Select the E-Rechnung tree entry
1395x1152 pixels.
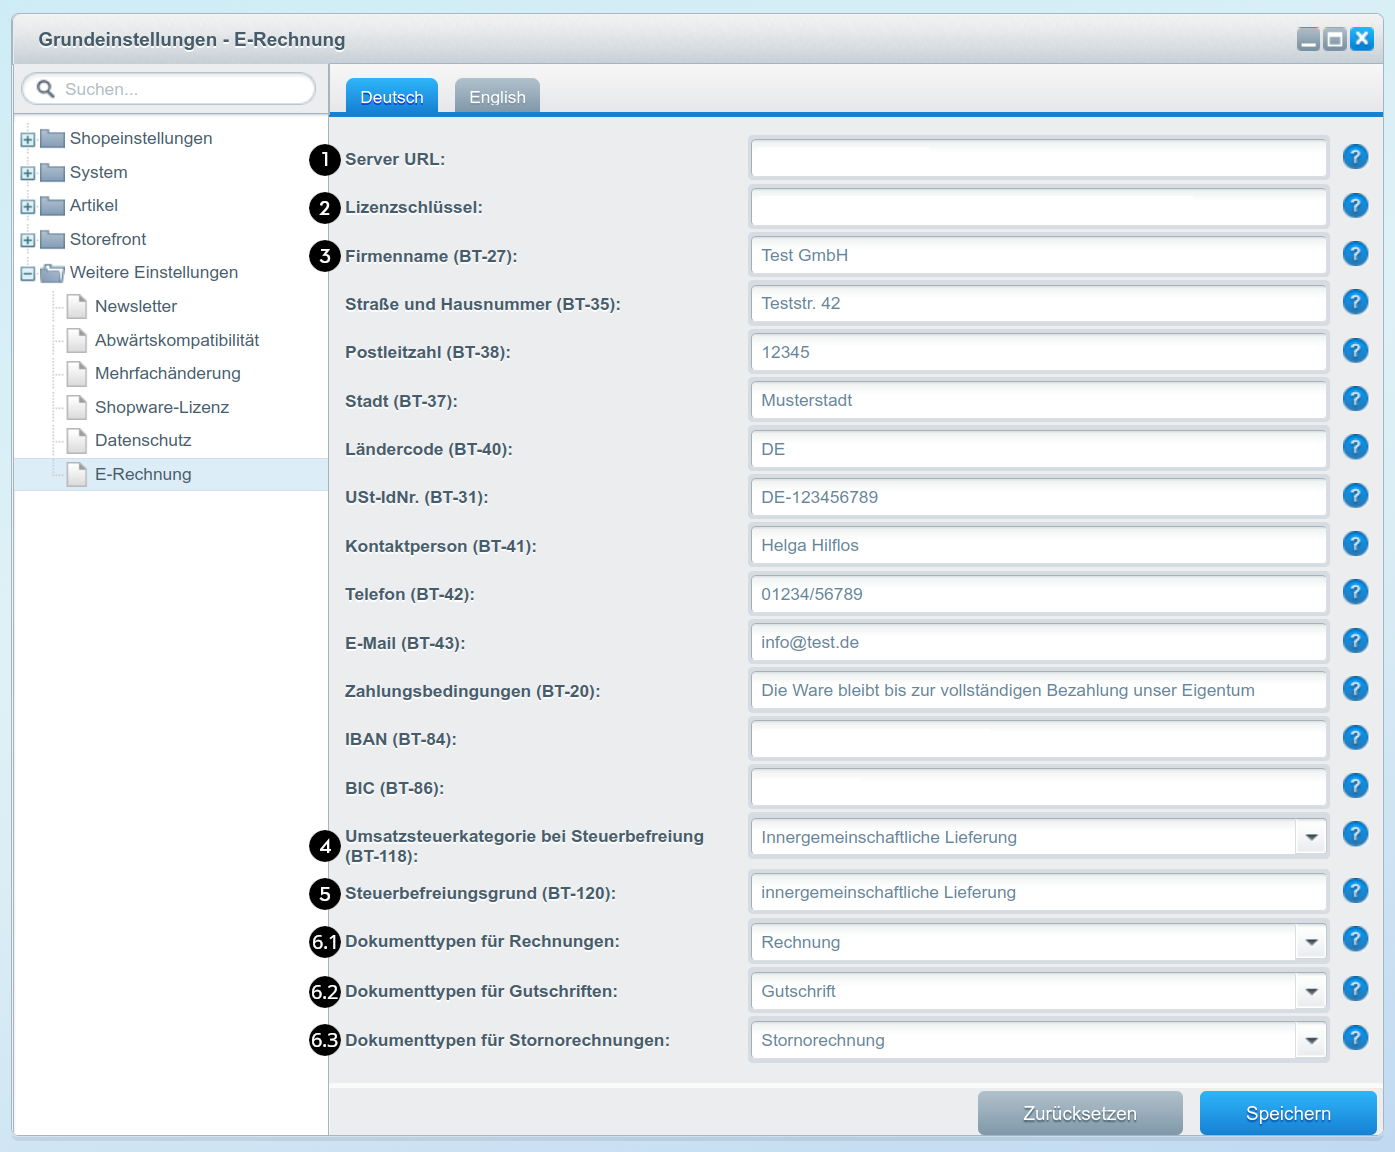pyautogui.click(x=171, y=474)
